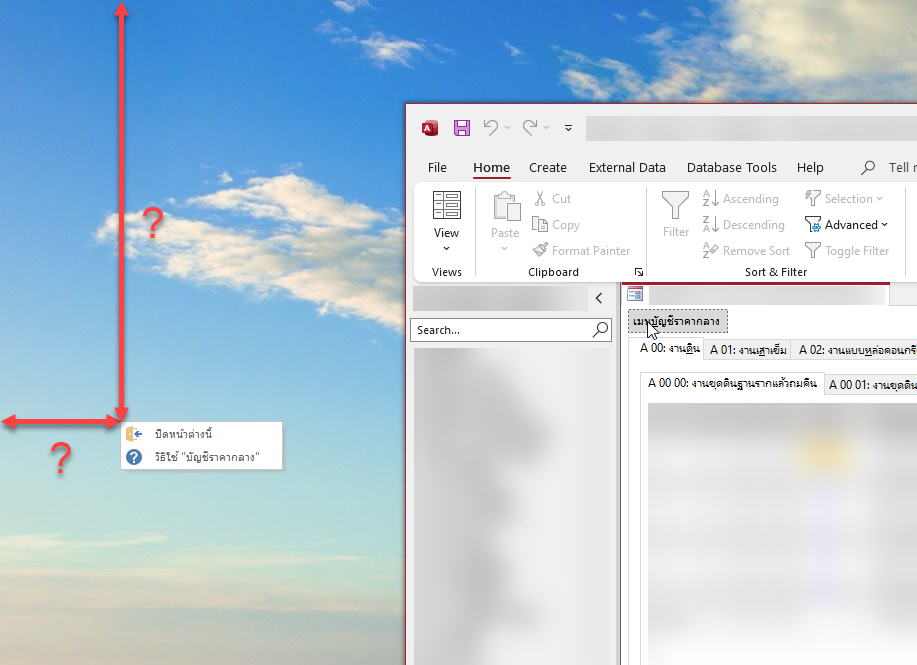Open the Clipboard dialog launcher
The image size is (917, 665).
[x=639, y=272]
